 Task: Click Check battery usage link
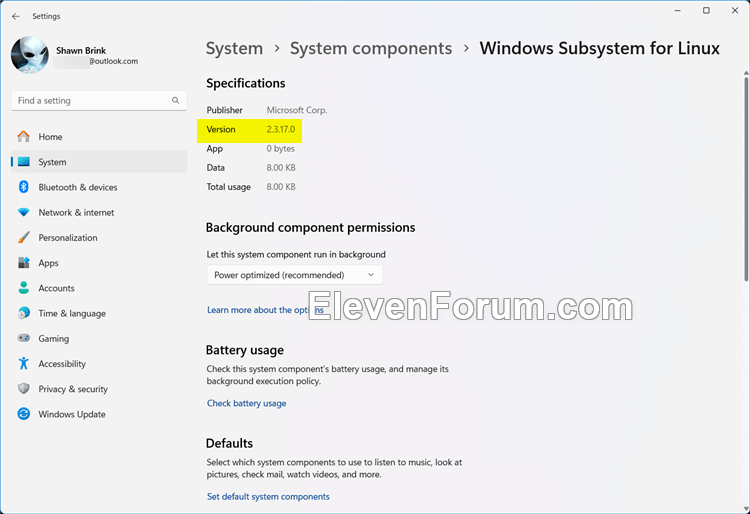point(246,403)
